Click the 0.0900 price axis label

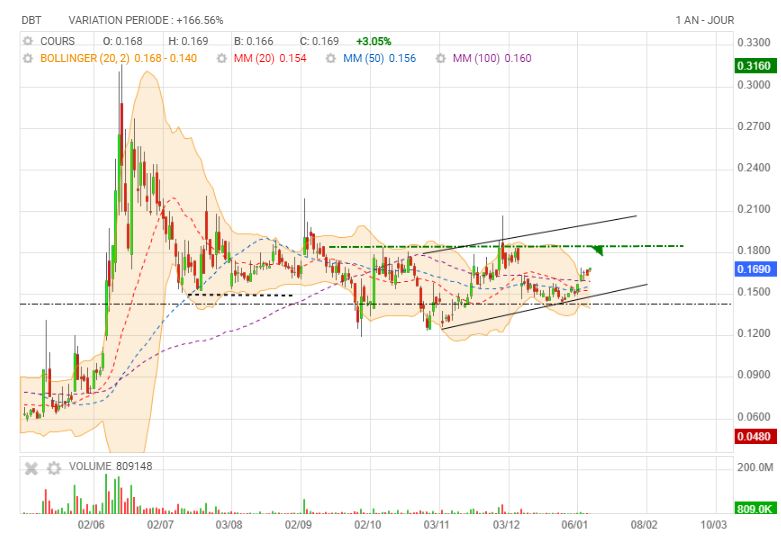(x=754, y=375)
